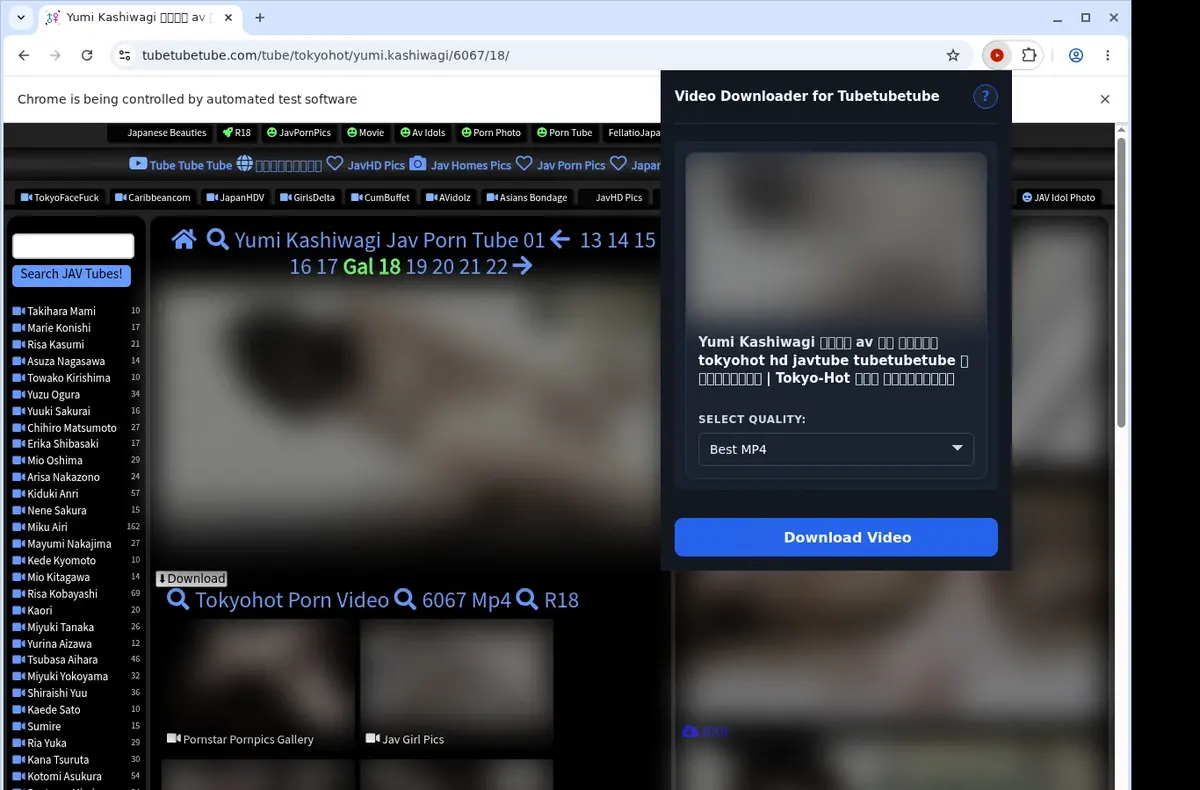Go to previous gallery with left arrow
Screen dimensions: 1200x790
tap(560, 239)
